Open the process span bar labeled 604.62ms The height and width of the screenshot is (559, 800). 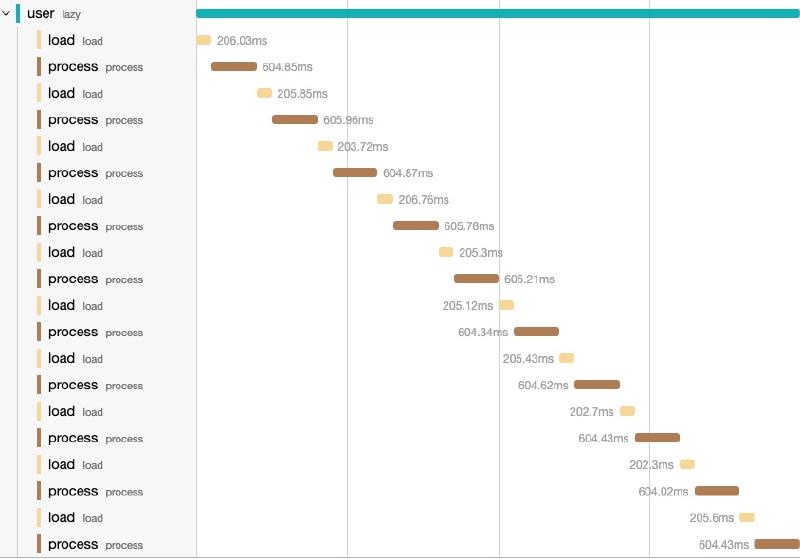point(597,385)
